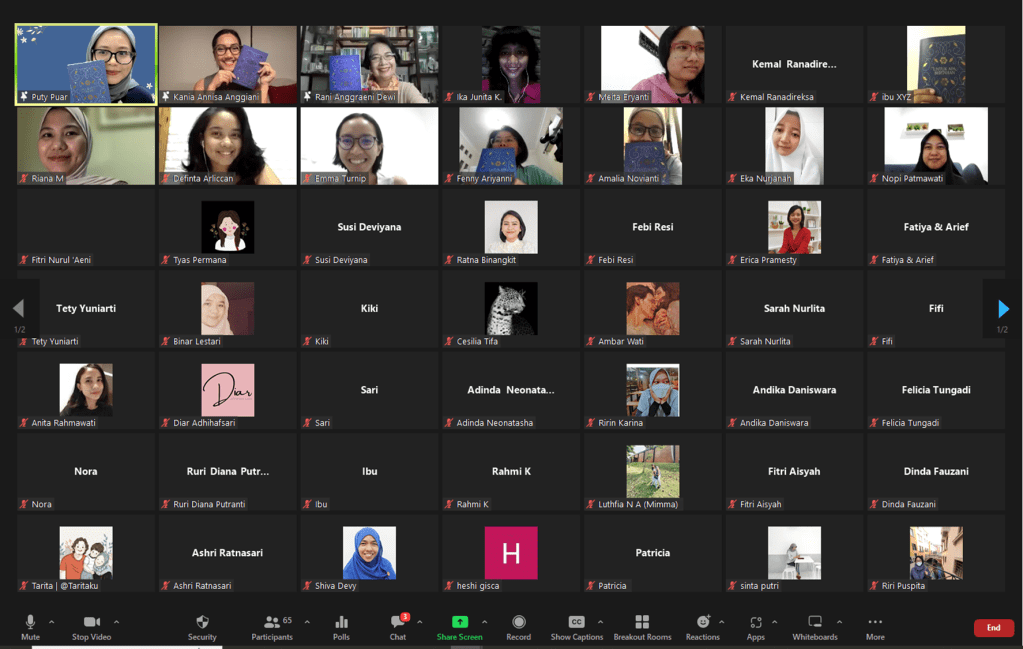Open the Participants panel

click(271, 627)
